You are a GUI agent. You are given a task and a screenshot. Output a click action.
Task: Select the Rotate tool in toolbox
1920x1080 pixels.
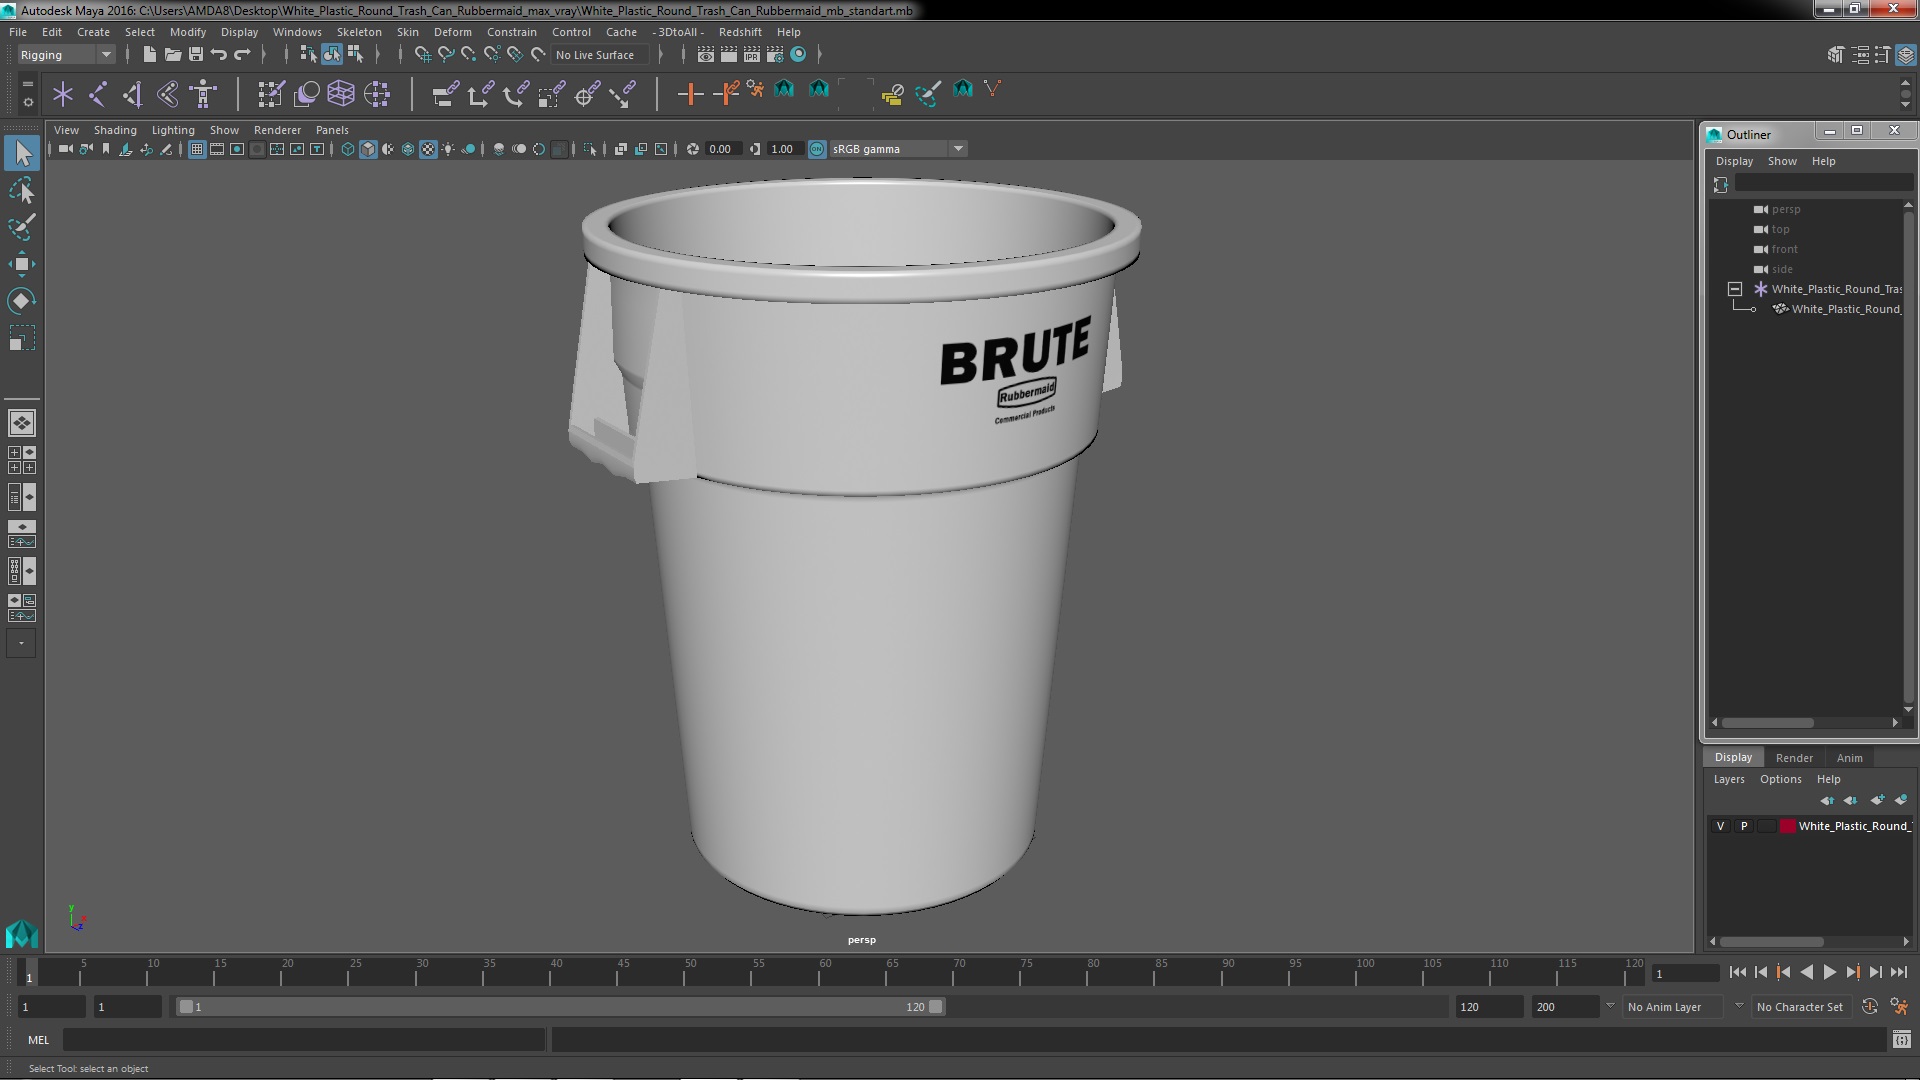coord(21,301)
